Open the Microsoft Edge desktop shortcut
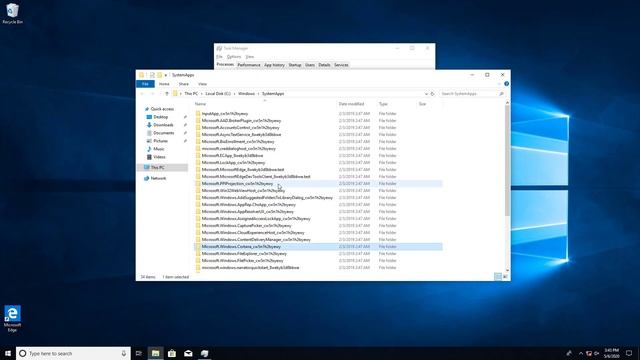 pos(12,318)
